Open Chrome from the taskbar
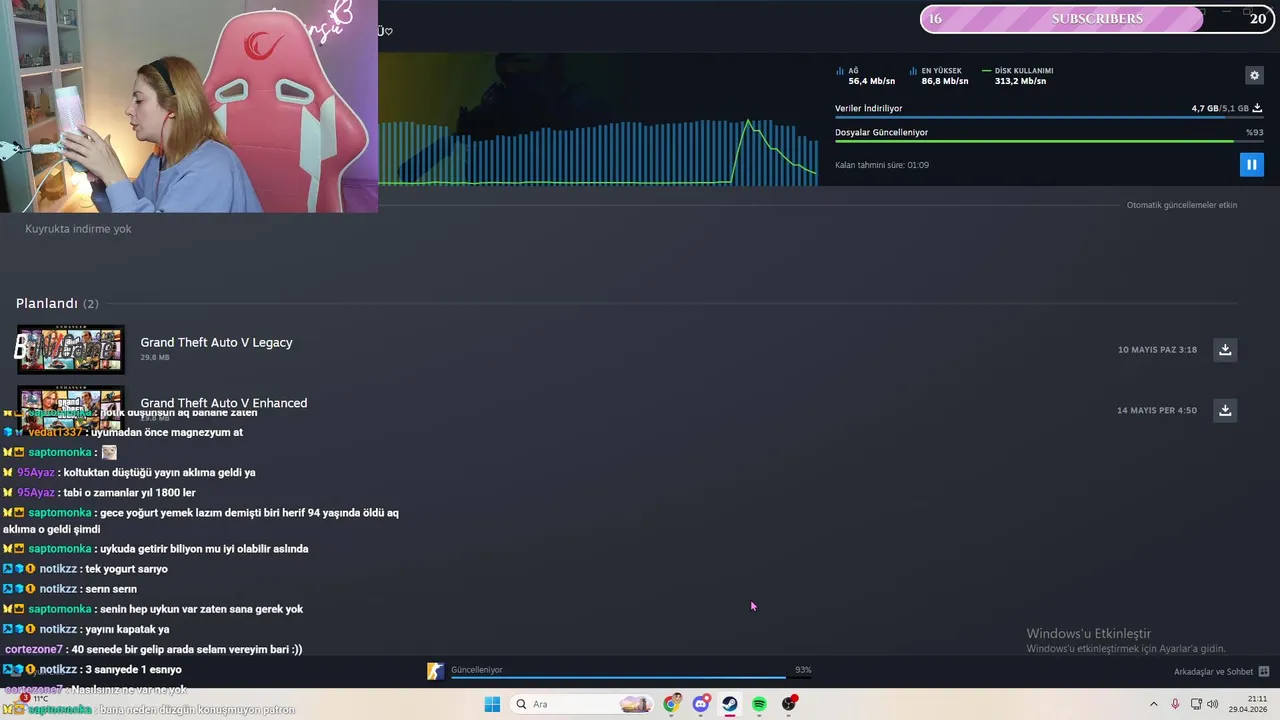The height and width of the screenshot is (720, 1280). (672, 704)
